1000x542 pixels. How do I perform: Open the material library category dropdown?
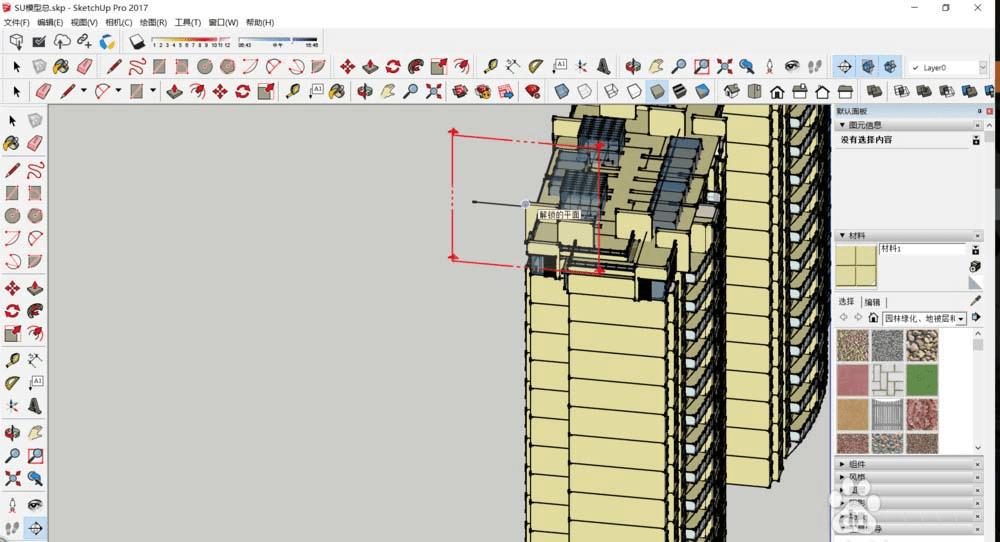pos(924,318)
